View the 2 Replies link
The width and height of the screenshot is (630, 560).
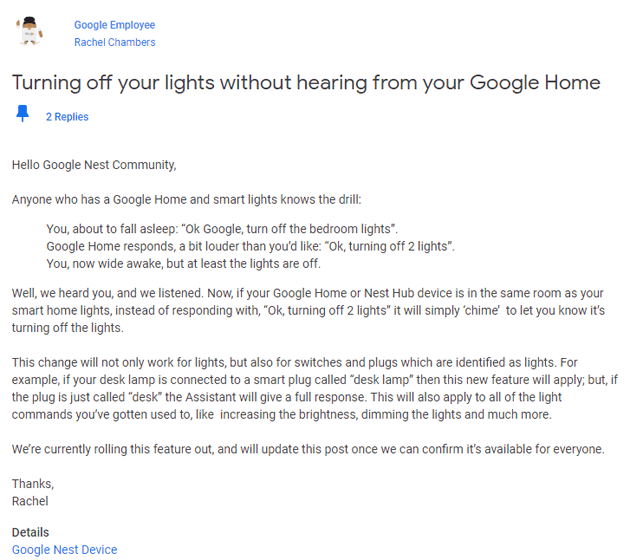[67, 117]
